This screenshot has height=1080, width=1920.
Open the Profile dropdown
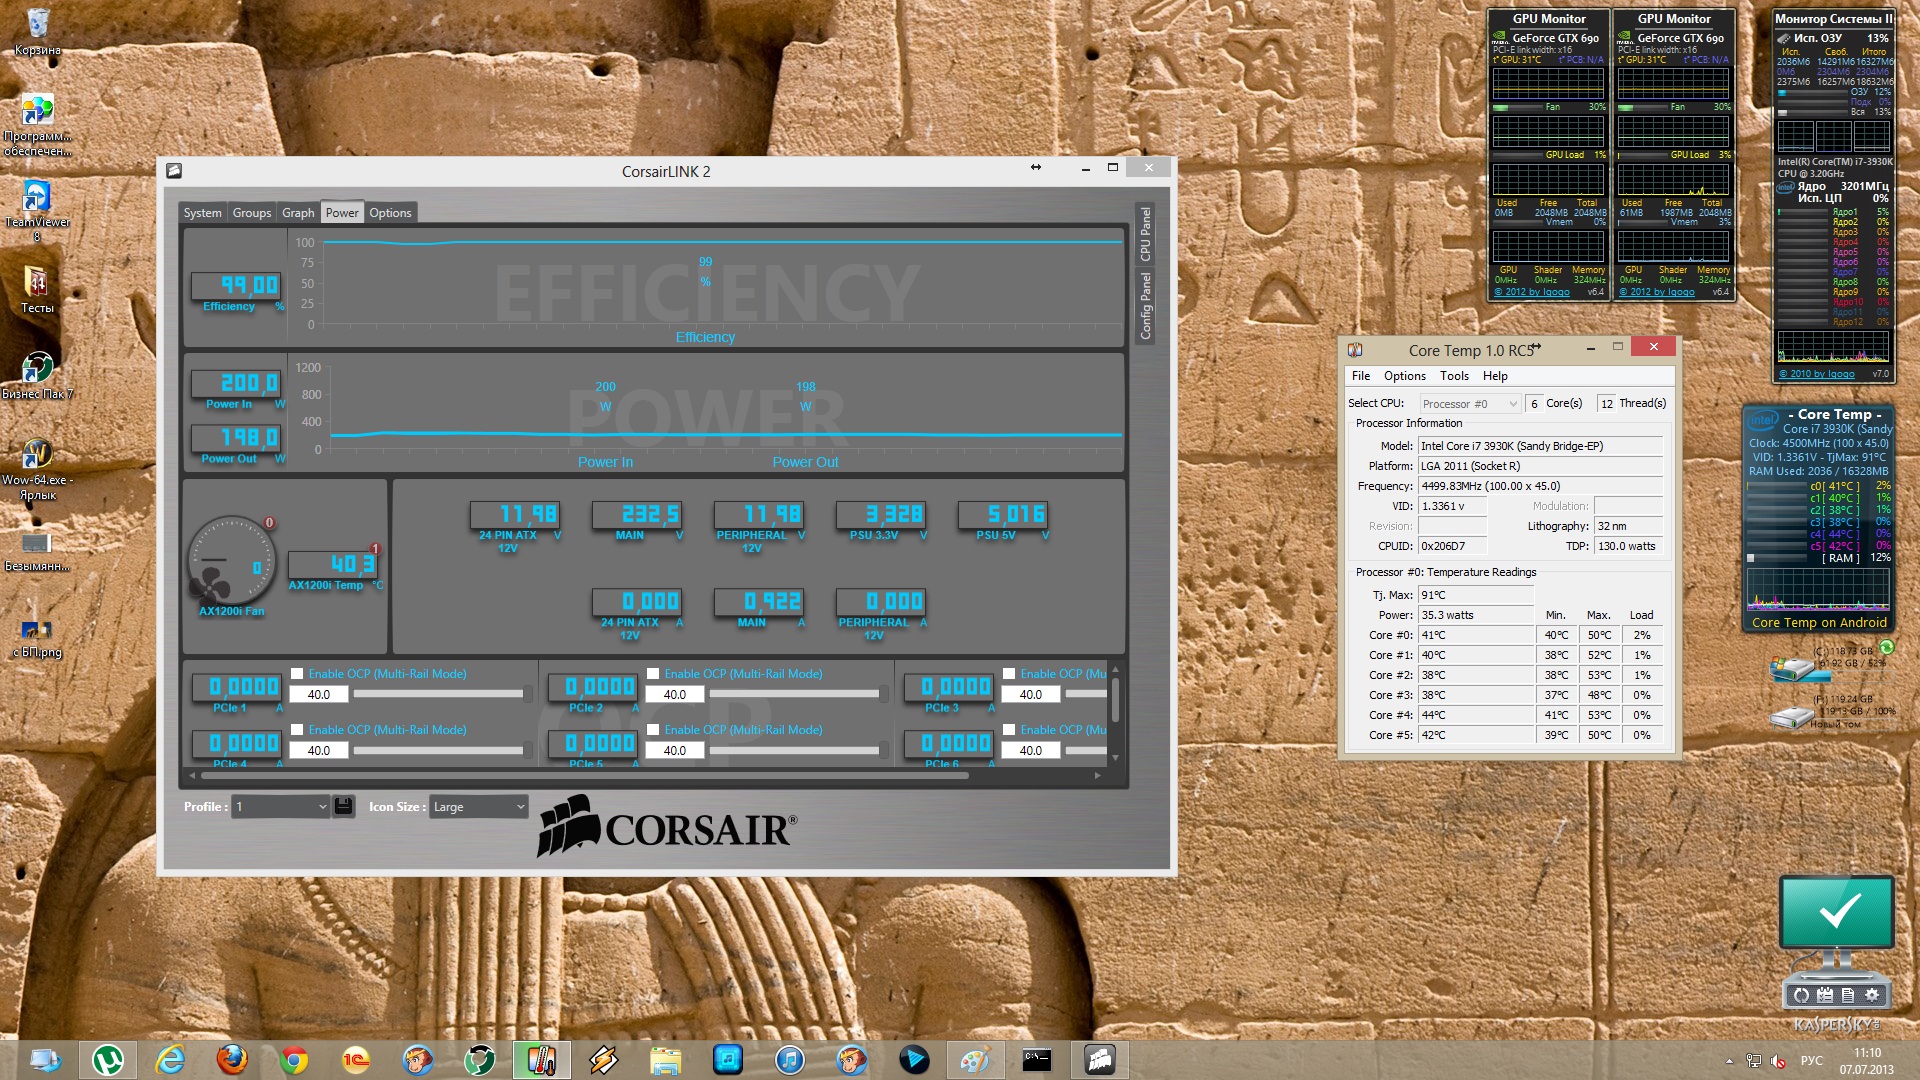pyautogui.click(x=280, y=807)
